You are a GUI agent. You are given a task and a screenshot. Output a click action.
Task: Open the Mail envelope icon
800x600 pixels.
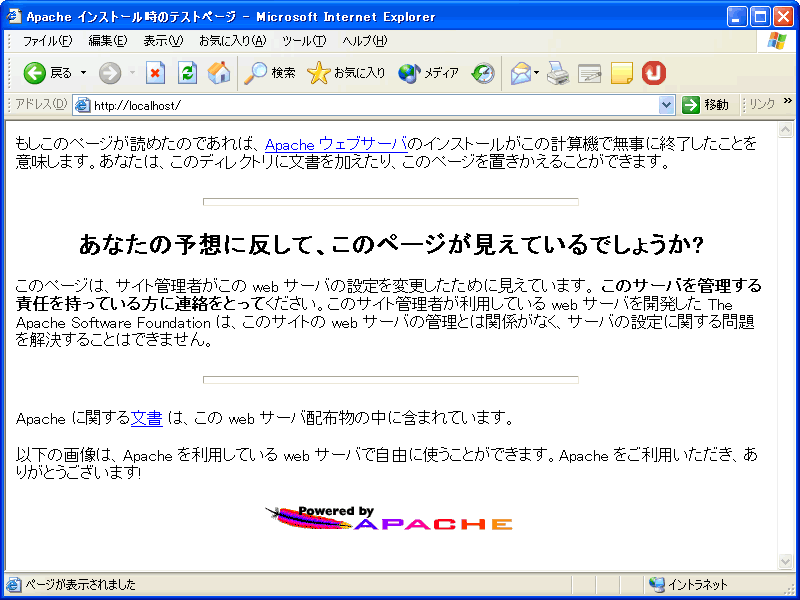[x=520, y=73]
